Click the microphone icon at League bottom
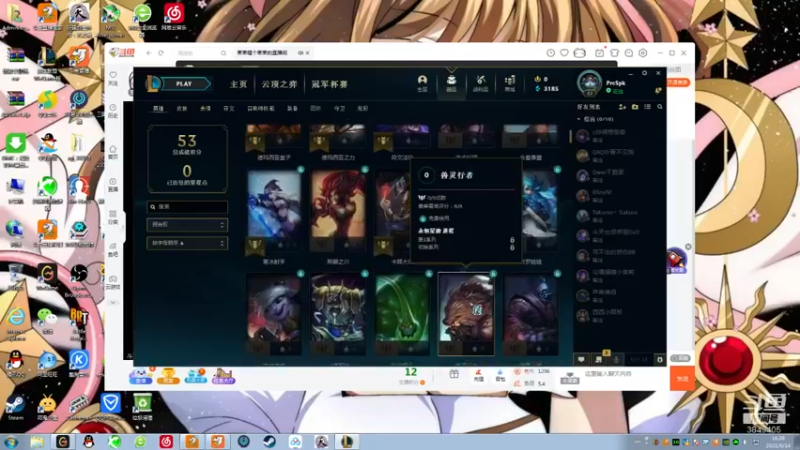 coord(616,360)
